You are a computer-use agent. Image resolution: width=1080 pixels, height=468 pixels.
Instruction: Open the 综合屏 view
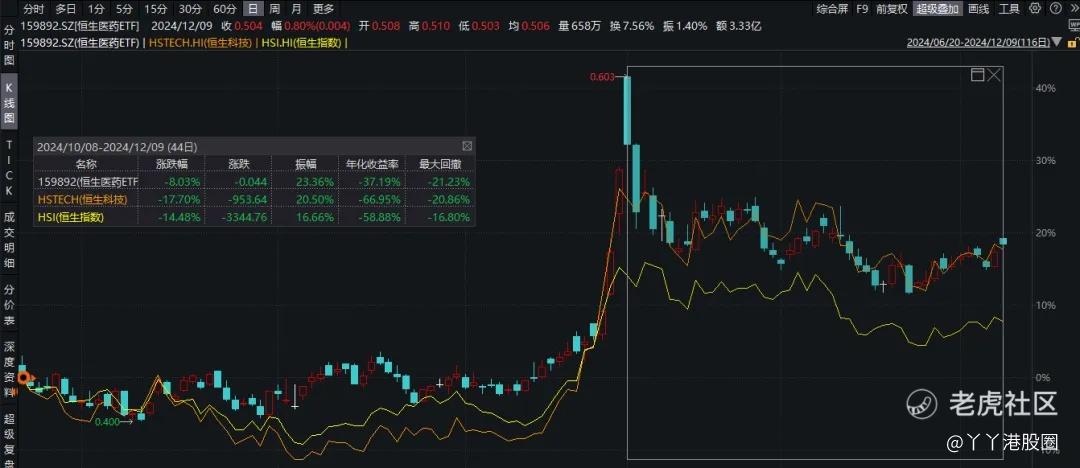[x=832, y=9]
